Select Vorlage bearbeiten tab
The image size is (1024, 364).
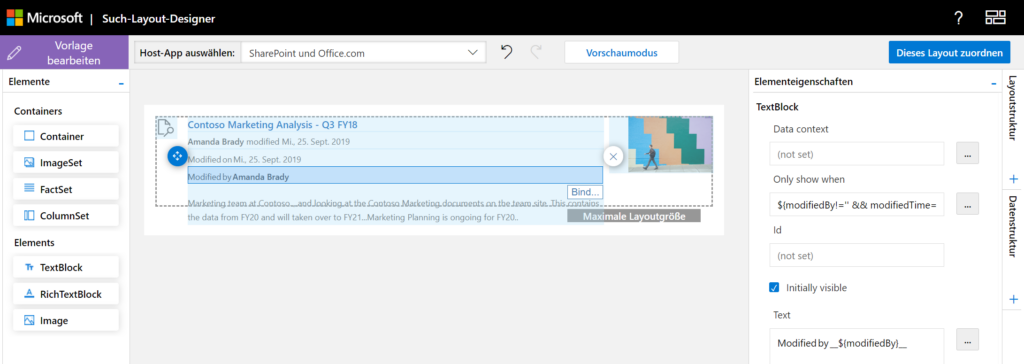click(x=64, y=52)
